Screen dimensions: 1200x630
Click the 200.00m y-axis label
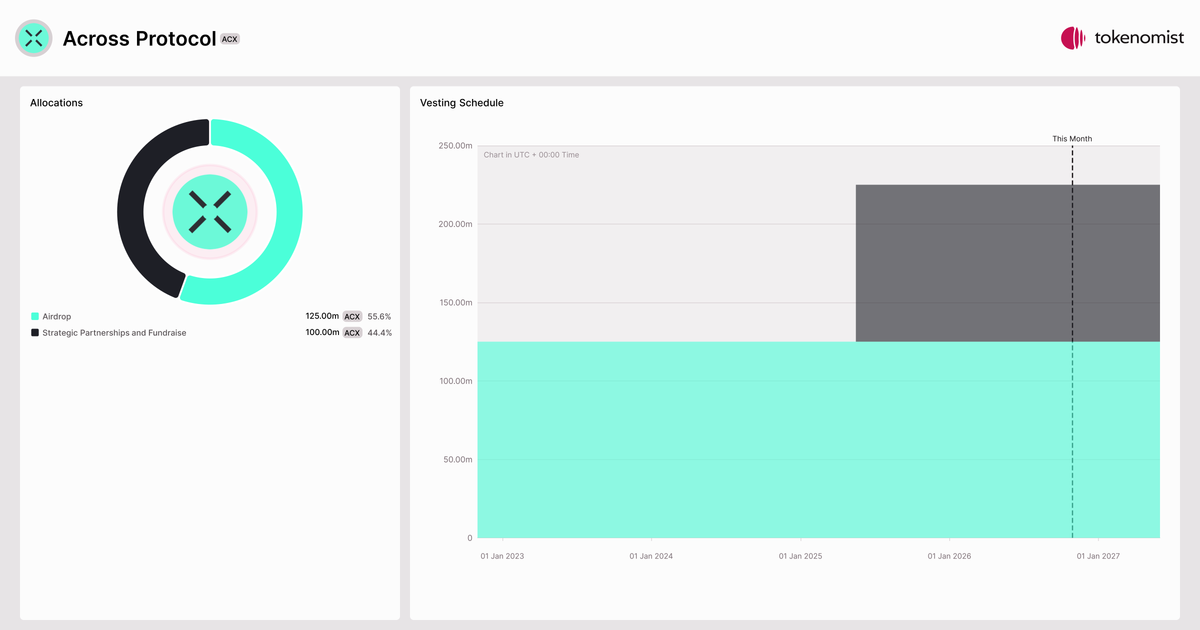click(x=455, y=224)
